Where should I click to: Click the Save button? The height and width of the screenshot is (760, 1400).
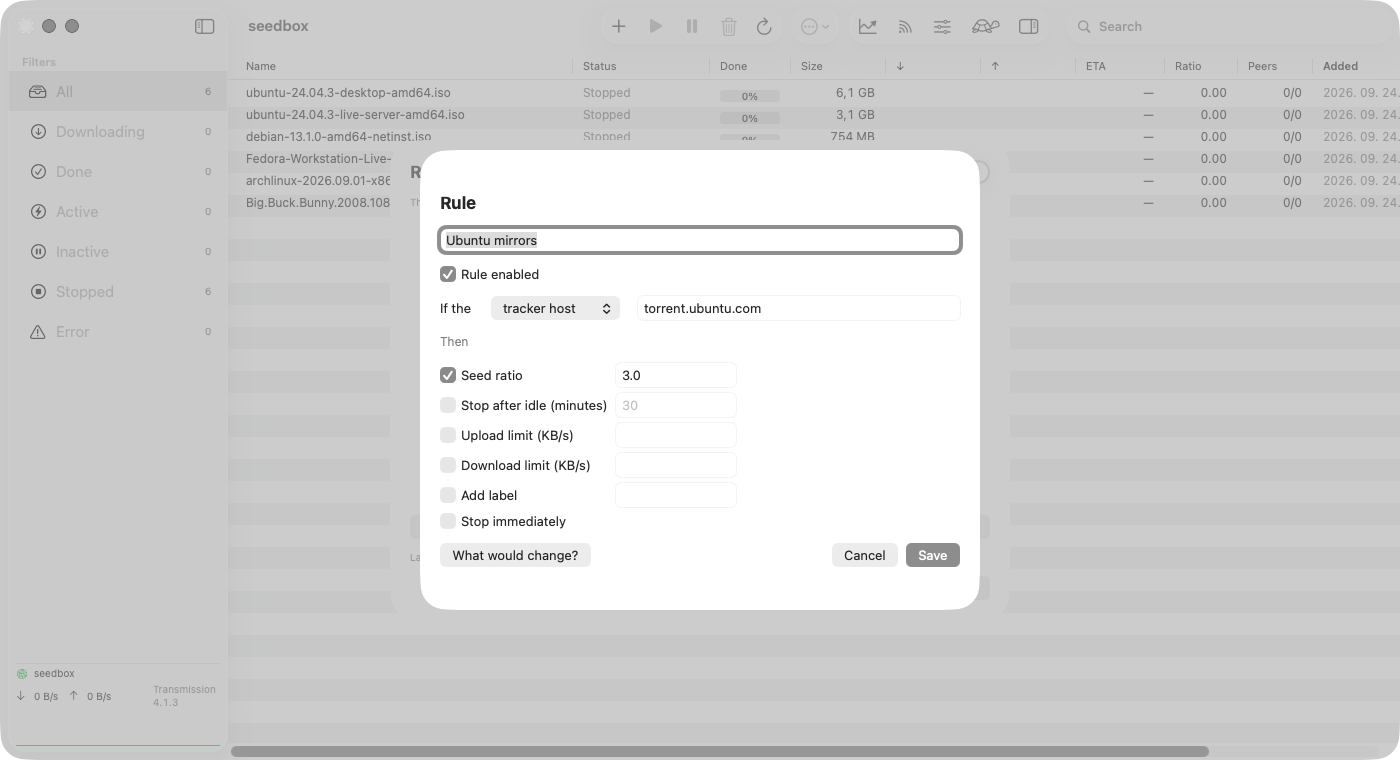(x=933, y=555)
